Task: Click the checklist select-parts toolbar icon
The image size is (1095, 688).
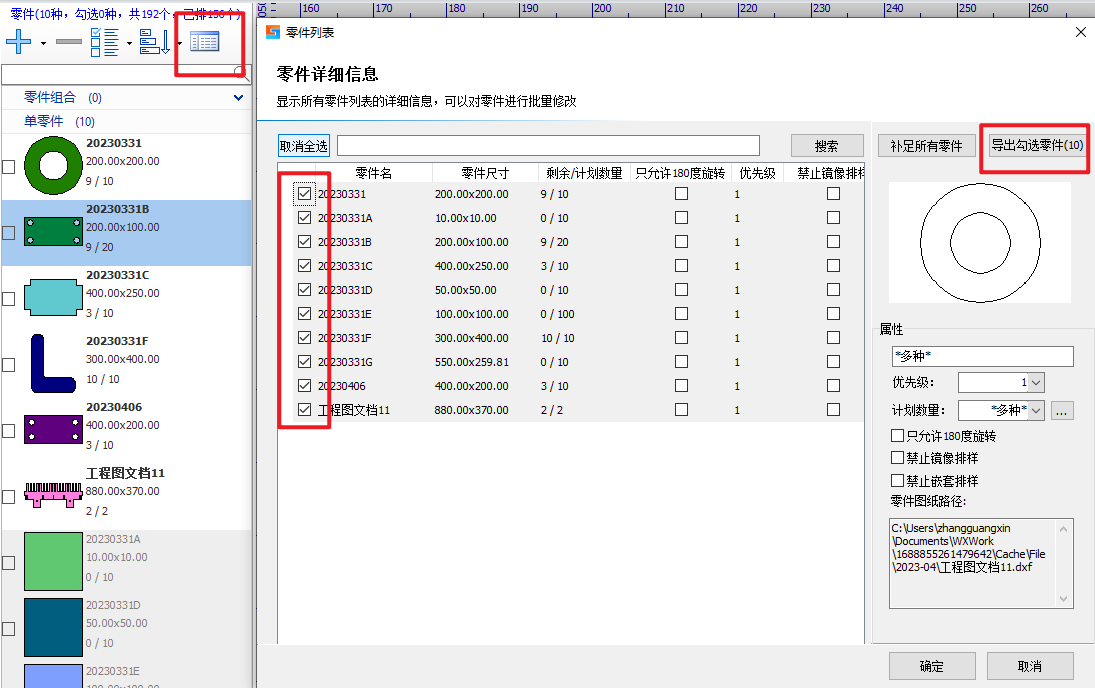Action: (104, 42)
